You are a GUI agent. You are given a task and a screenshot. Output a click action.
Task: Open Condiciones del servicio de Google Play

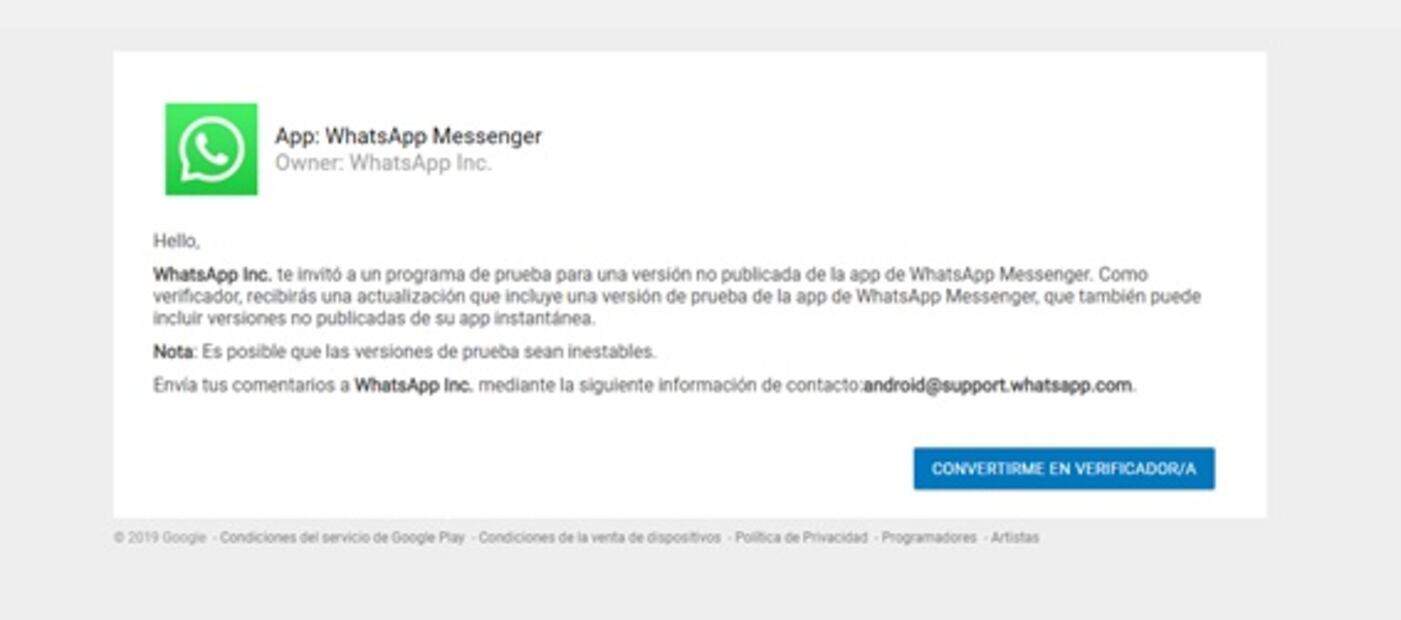click(342, 538)
